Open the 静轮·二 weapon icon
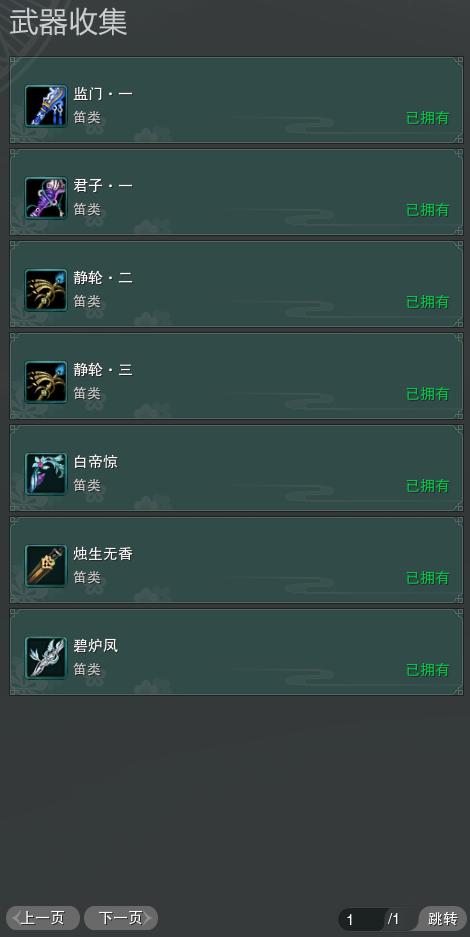The width and height of the screenshot is (470, 937). tap(46, 290)
